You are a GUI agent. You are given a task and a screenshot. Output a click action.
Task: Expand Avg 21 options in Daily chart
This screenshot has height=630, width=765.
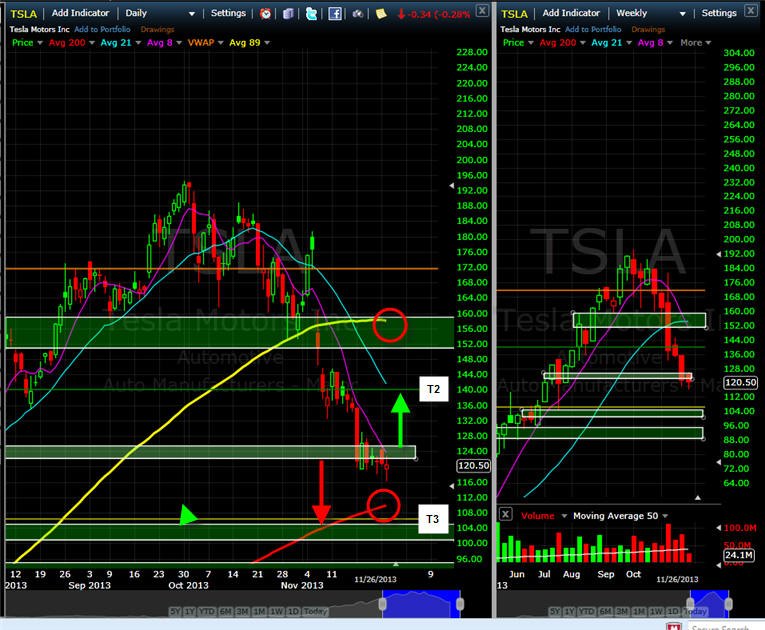tap(138, 43)
